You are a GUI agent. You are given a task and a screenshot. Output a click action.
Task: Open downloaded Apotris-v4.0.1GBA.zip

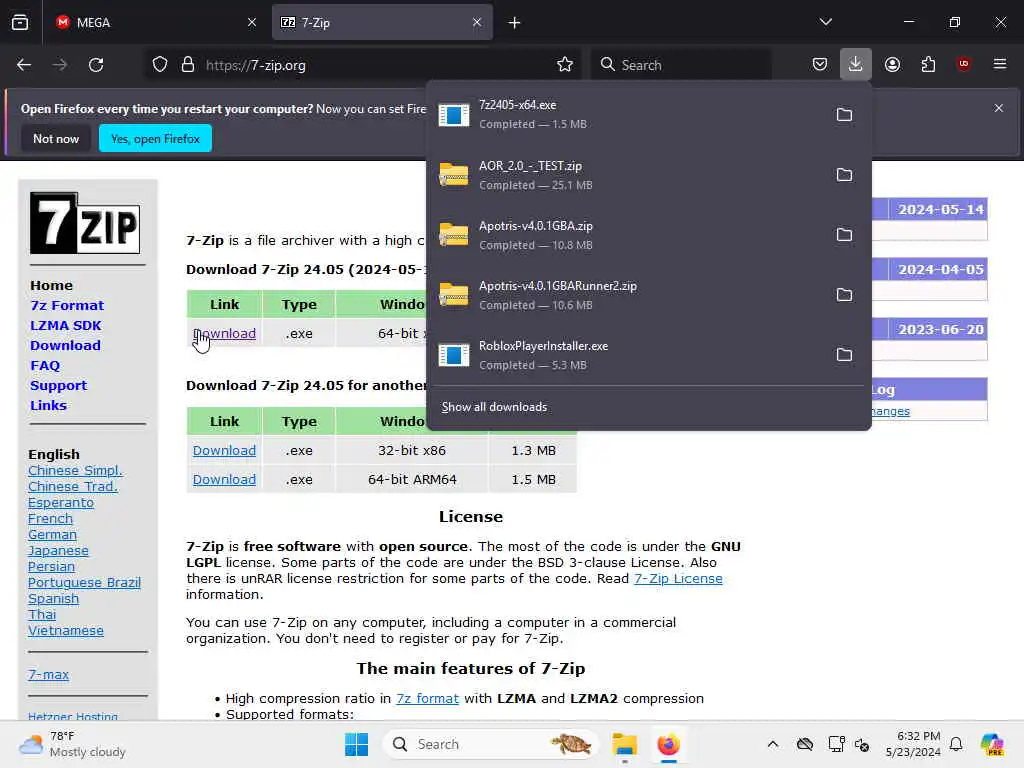click(627, 235)
